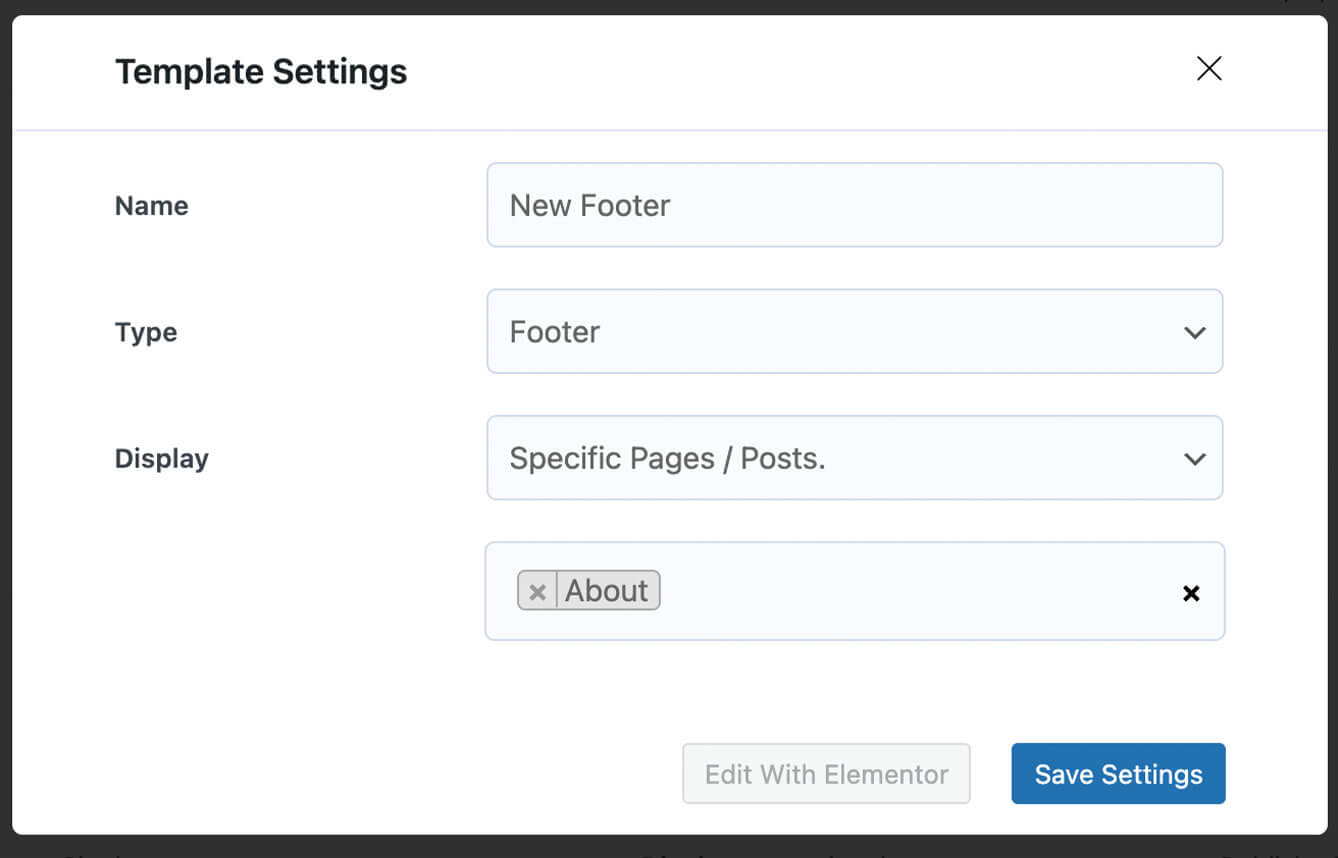Click the Type field label
The image size is (1338, 858).
coord(146,332)
